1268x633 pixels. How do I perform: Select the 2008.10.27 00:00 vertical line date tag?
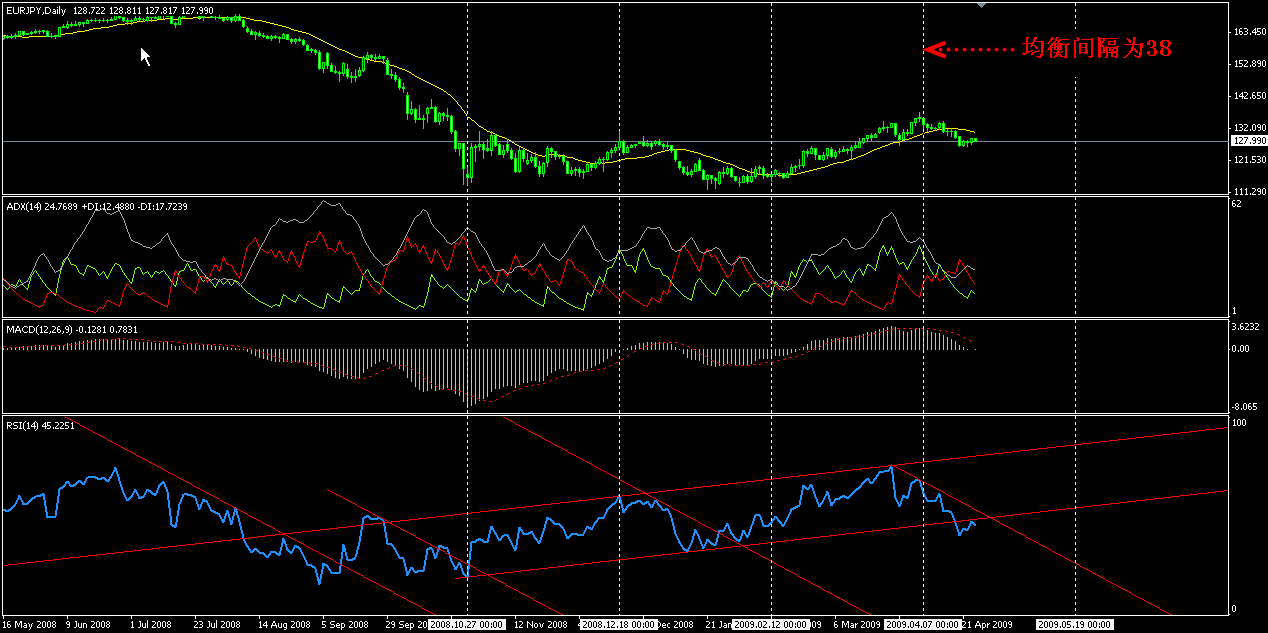[x=467, y=624]
